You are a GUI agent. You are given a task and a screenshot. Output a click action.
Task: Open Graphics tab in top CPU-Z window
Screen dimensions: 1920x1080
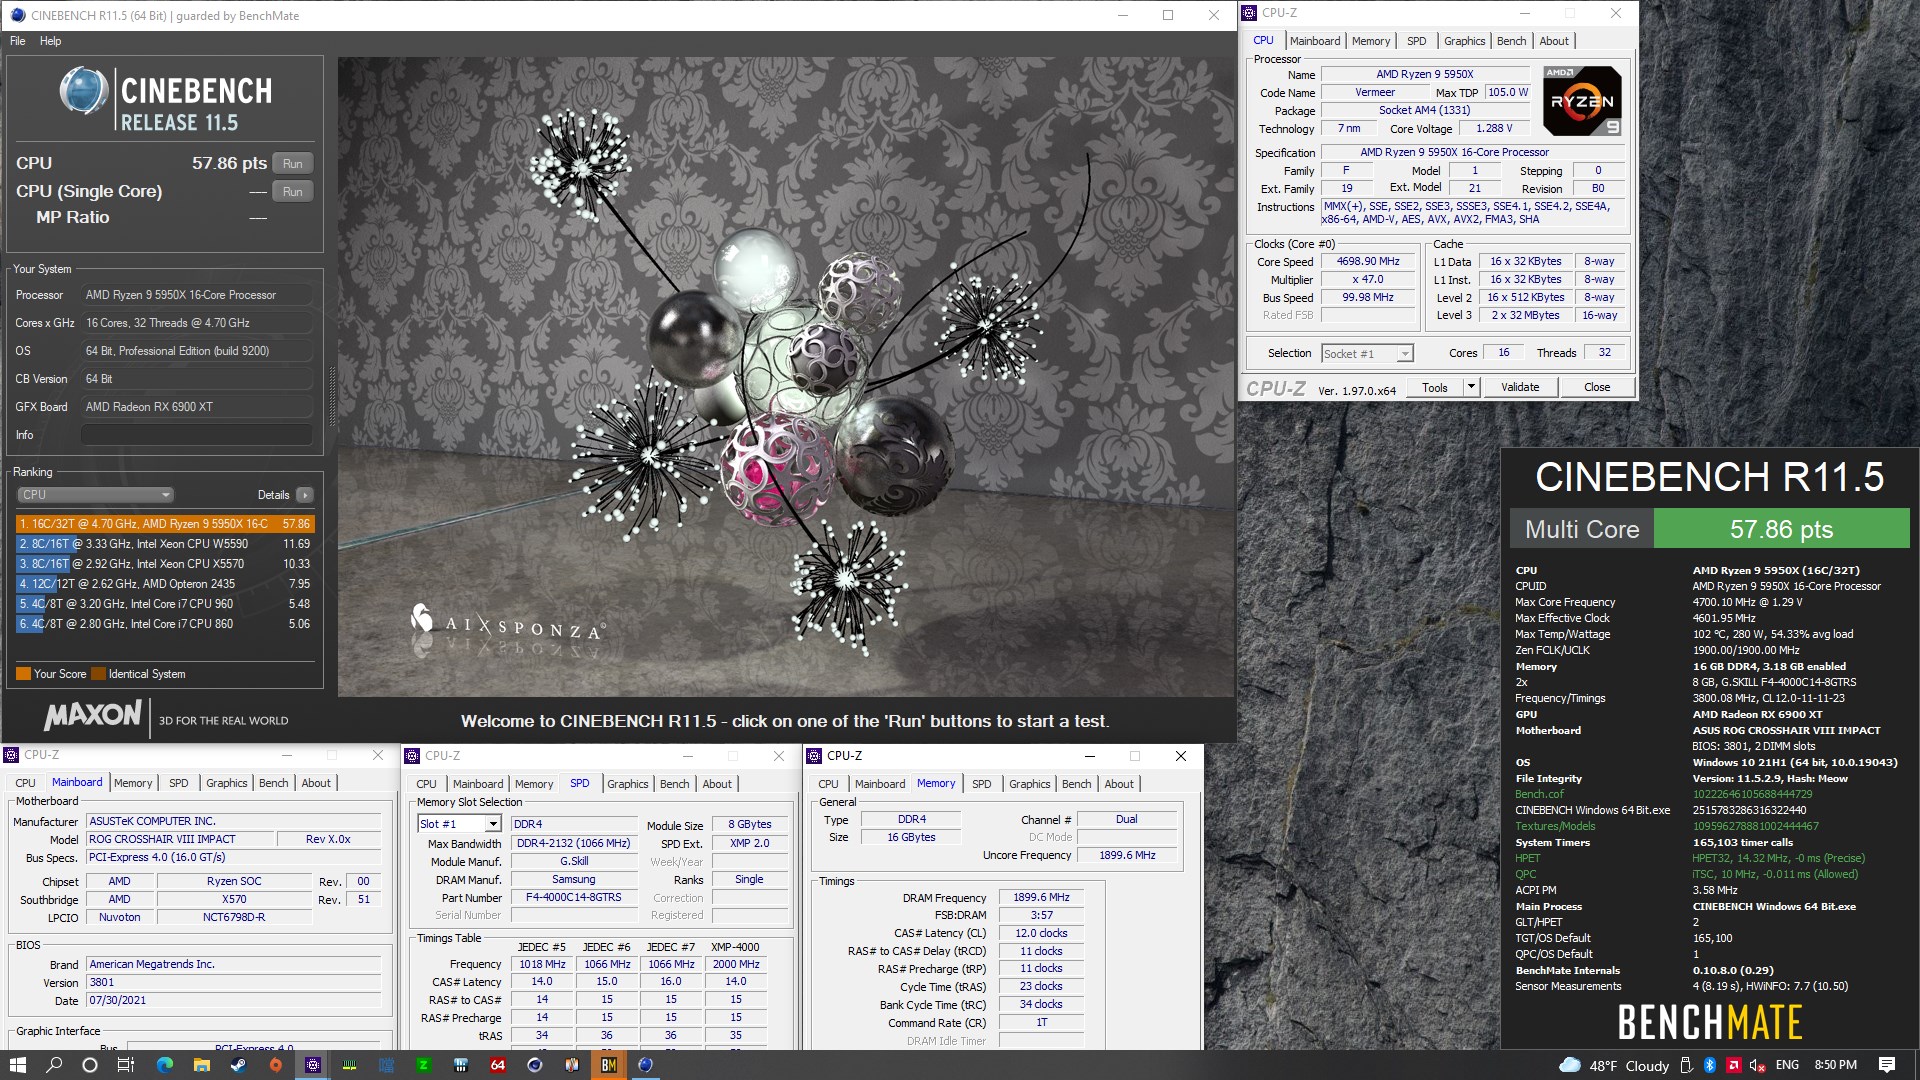click(1464, 41)
